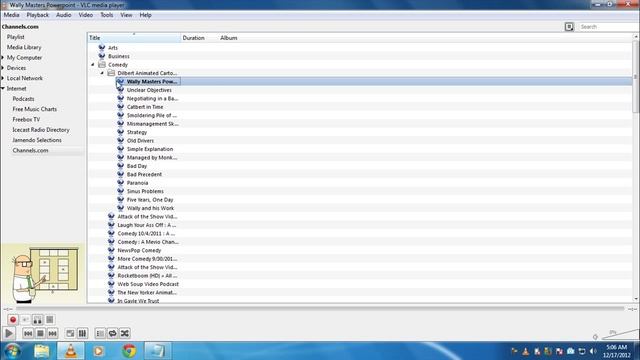Collapse the Dilbert Animated Cartoons folder

[102, 73]
